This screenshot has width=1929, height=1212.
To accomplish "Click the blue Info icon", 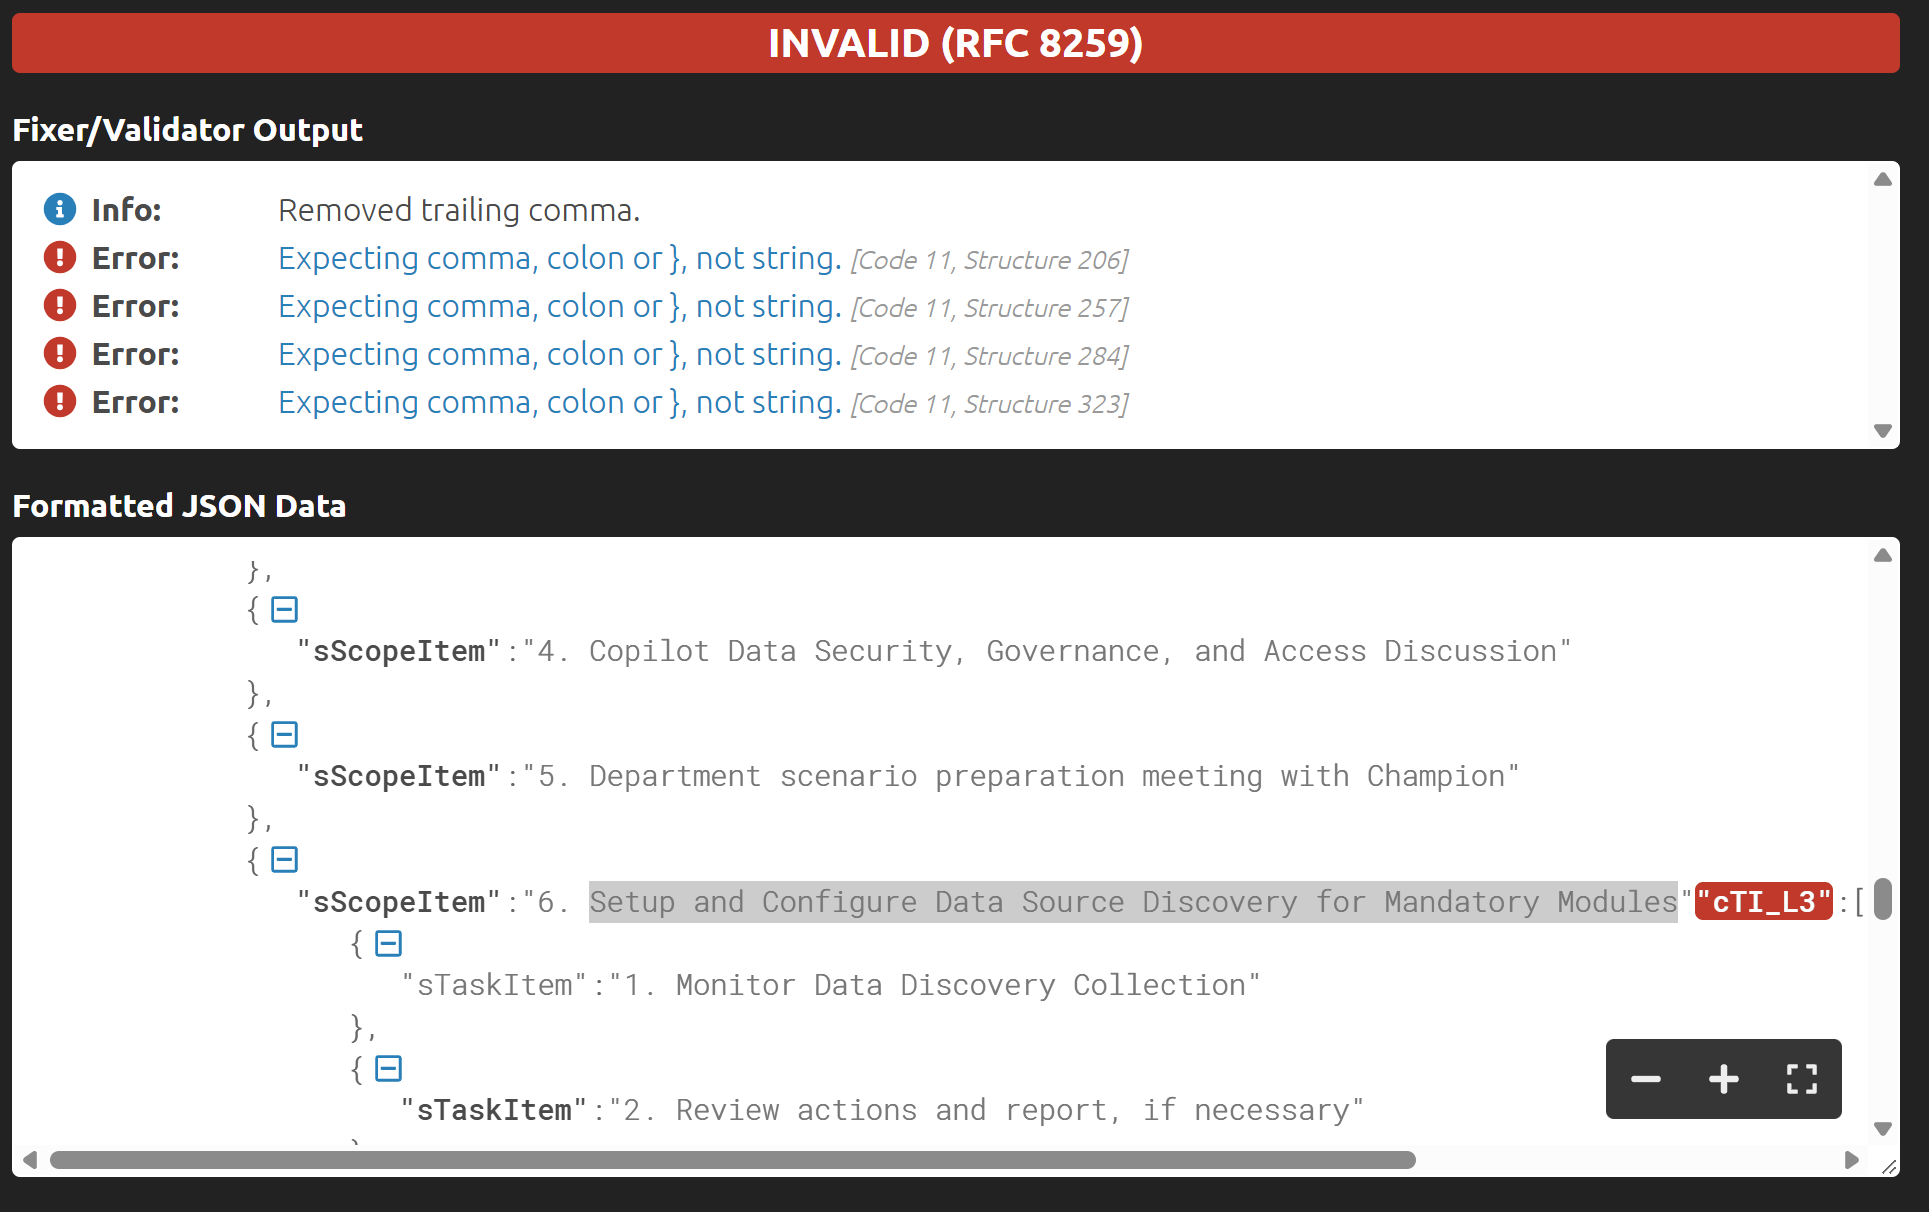I will coord(60,209).
